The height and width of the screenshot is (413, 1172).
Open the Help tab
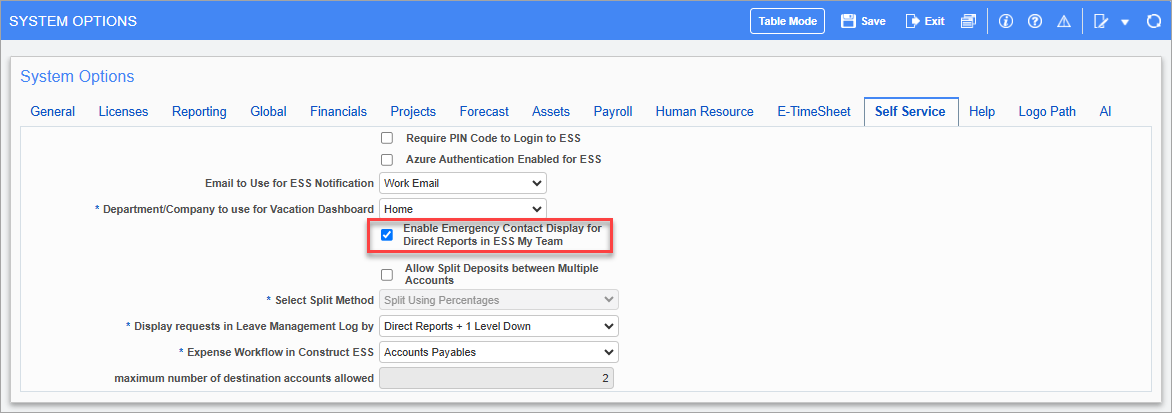click(x=982, y=111)
